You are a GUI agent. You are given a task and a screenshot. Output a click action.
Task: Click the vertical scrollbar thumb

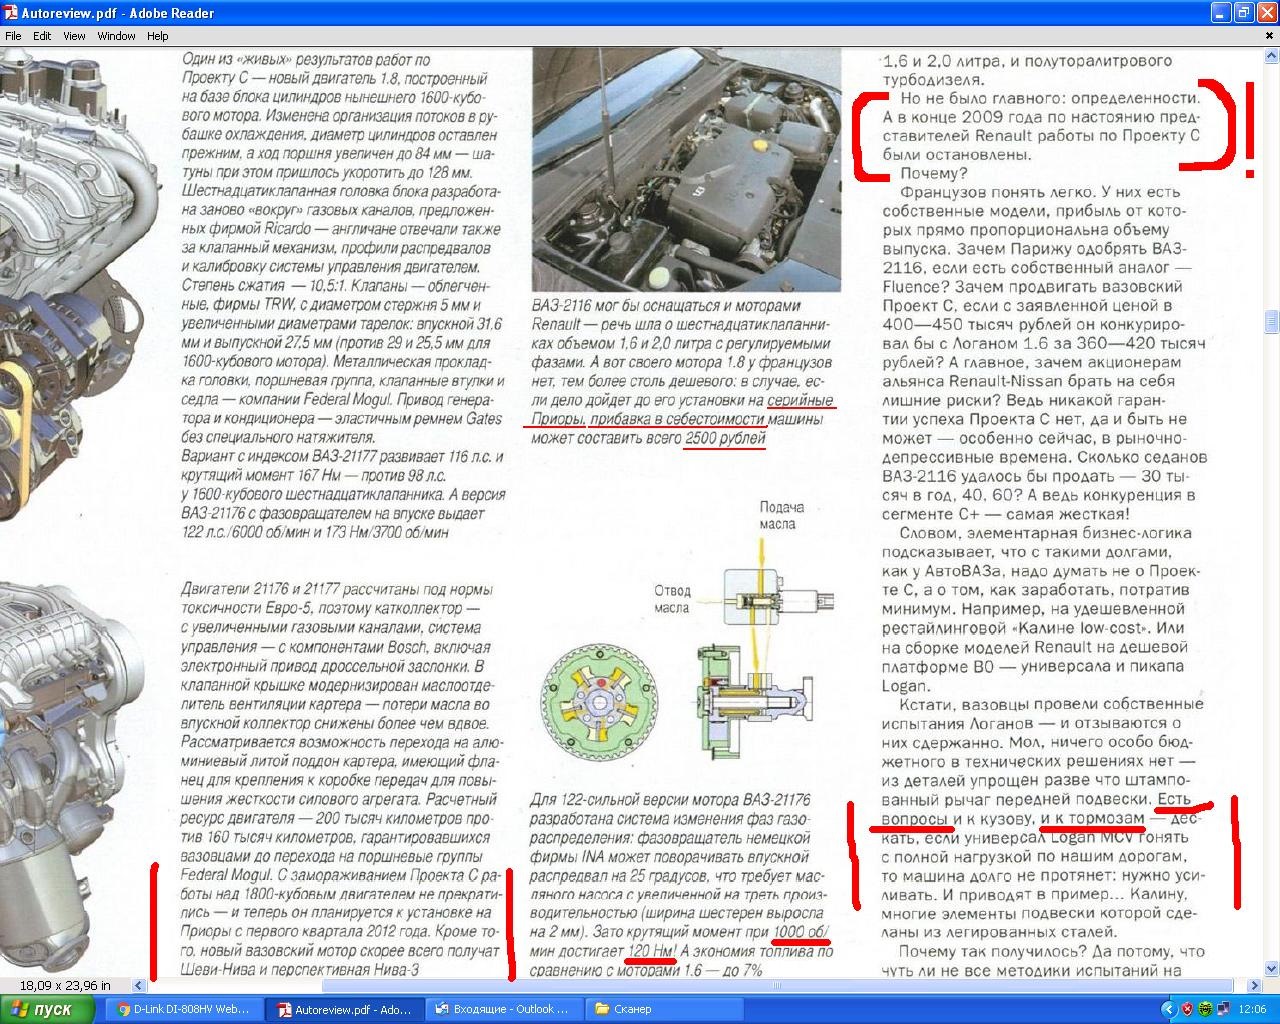1271,320
